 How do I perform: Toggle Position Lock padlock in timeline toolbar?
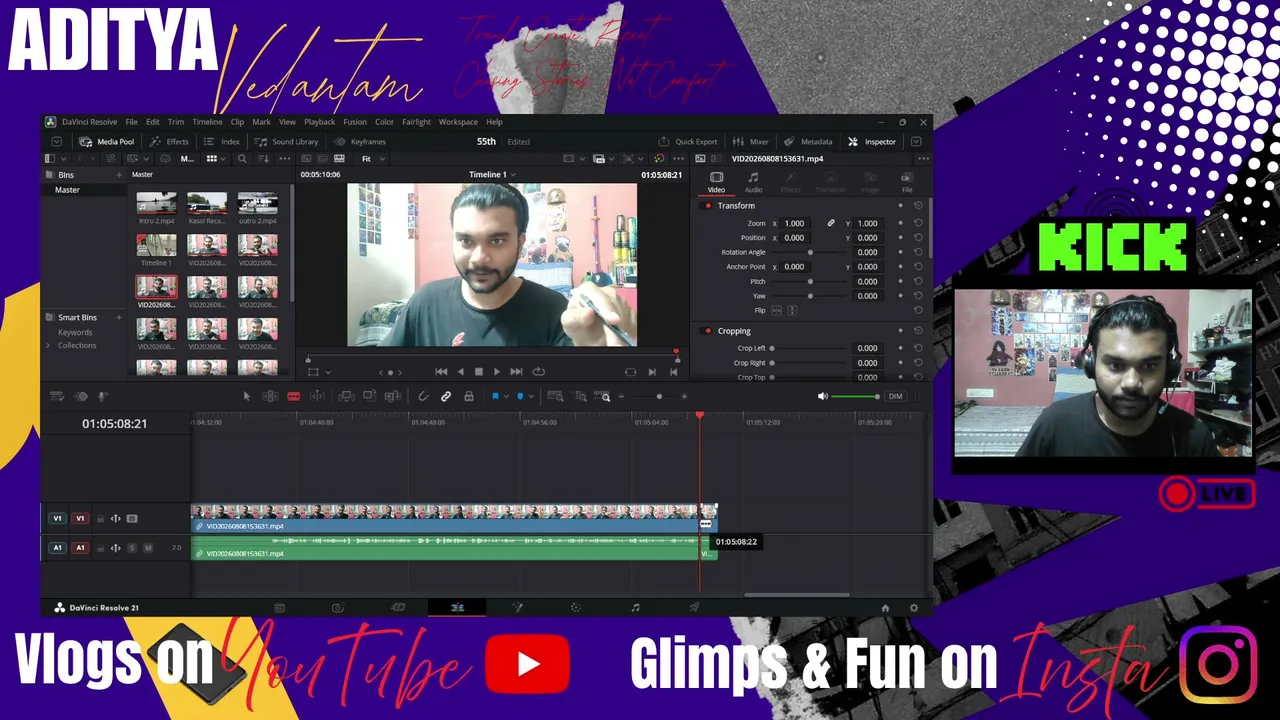468,397
